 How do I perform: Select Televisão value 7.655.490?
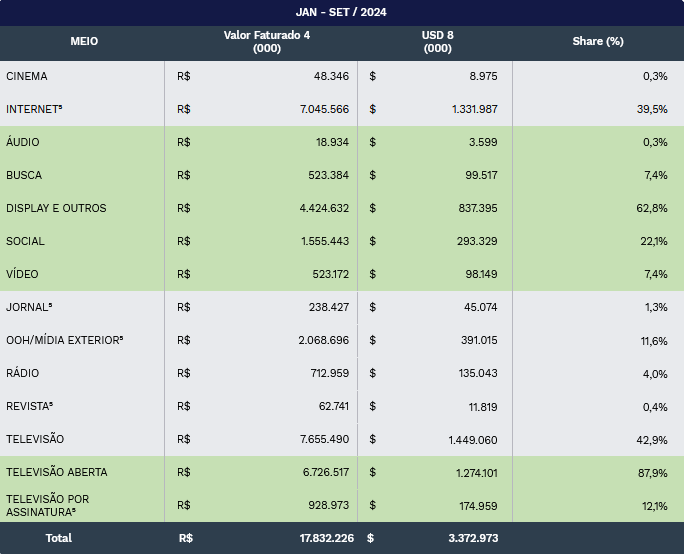[x=324, y=439]
